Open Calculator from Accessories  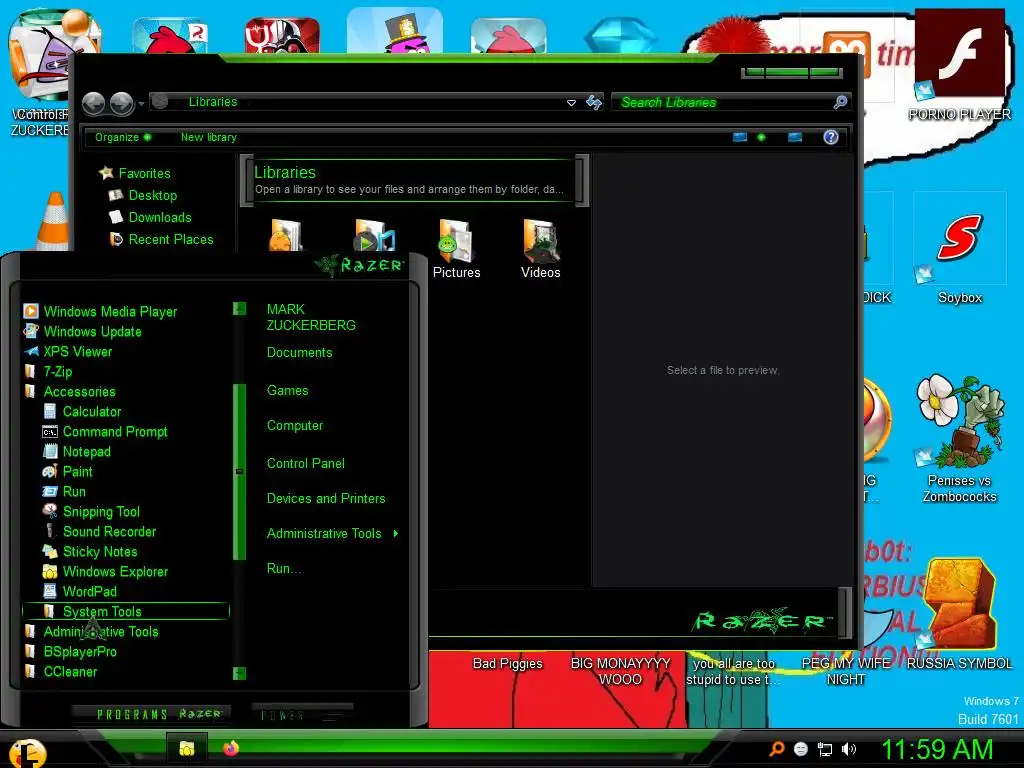point(82,411)
